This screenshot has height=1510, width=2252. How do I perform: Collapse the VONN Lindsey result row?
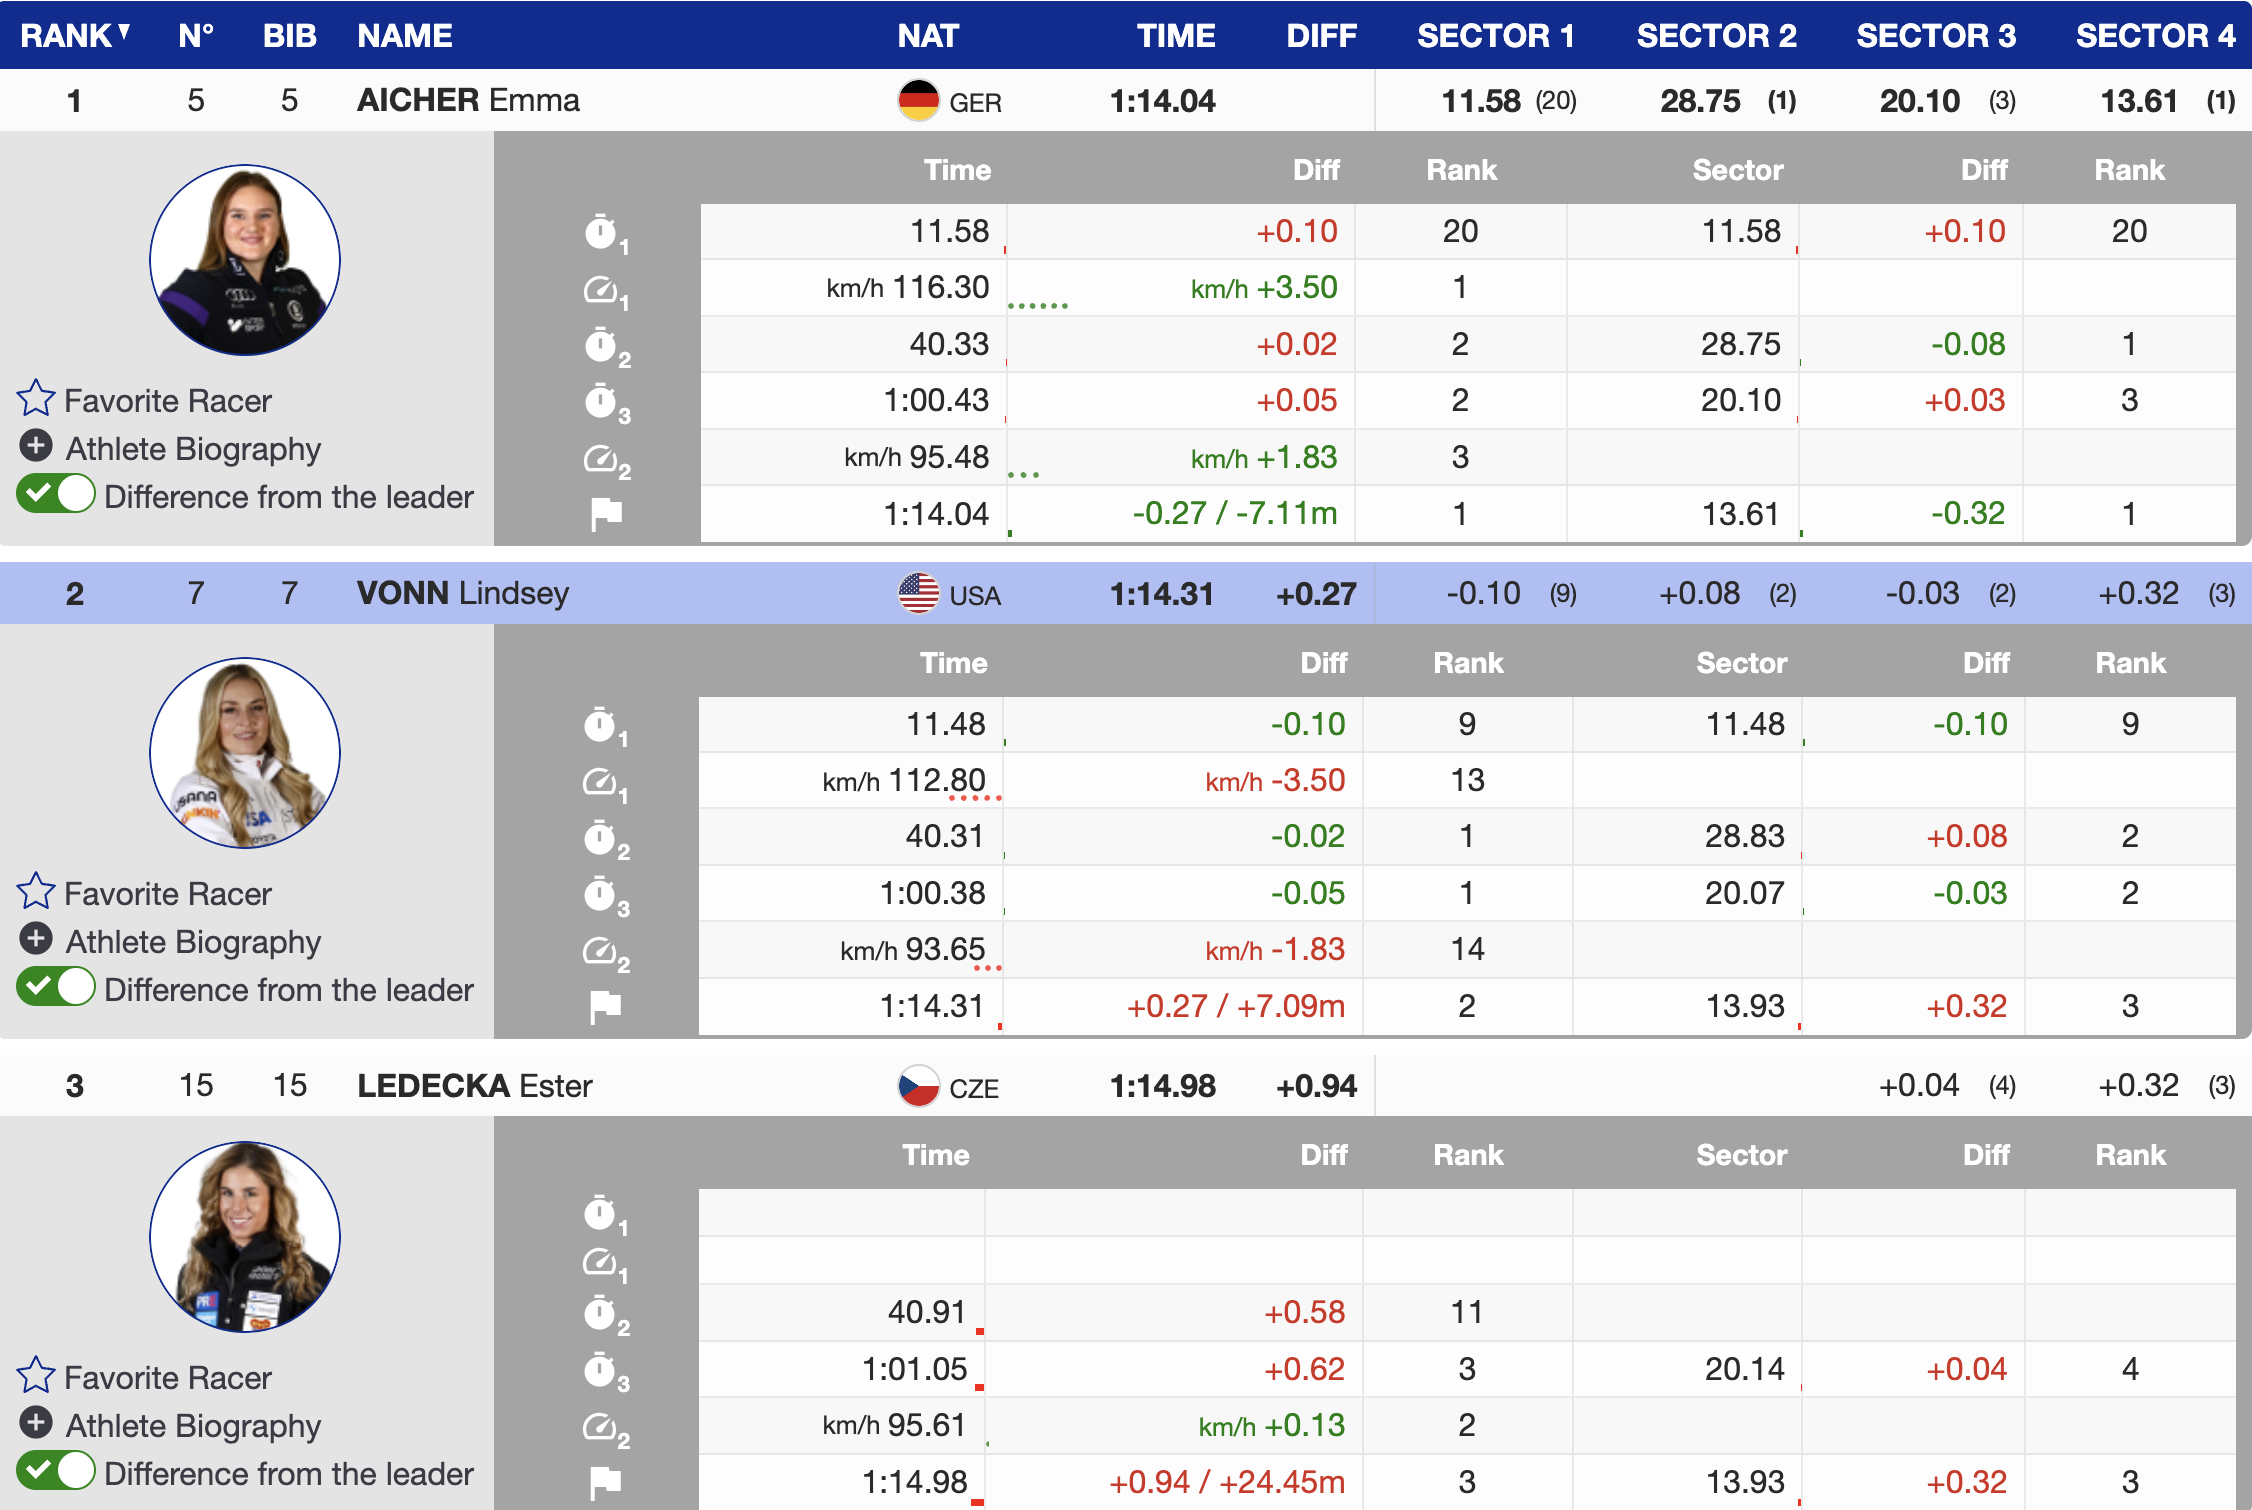(x=462, y=594)
